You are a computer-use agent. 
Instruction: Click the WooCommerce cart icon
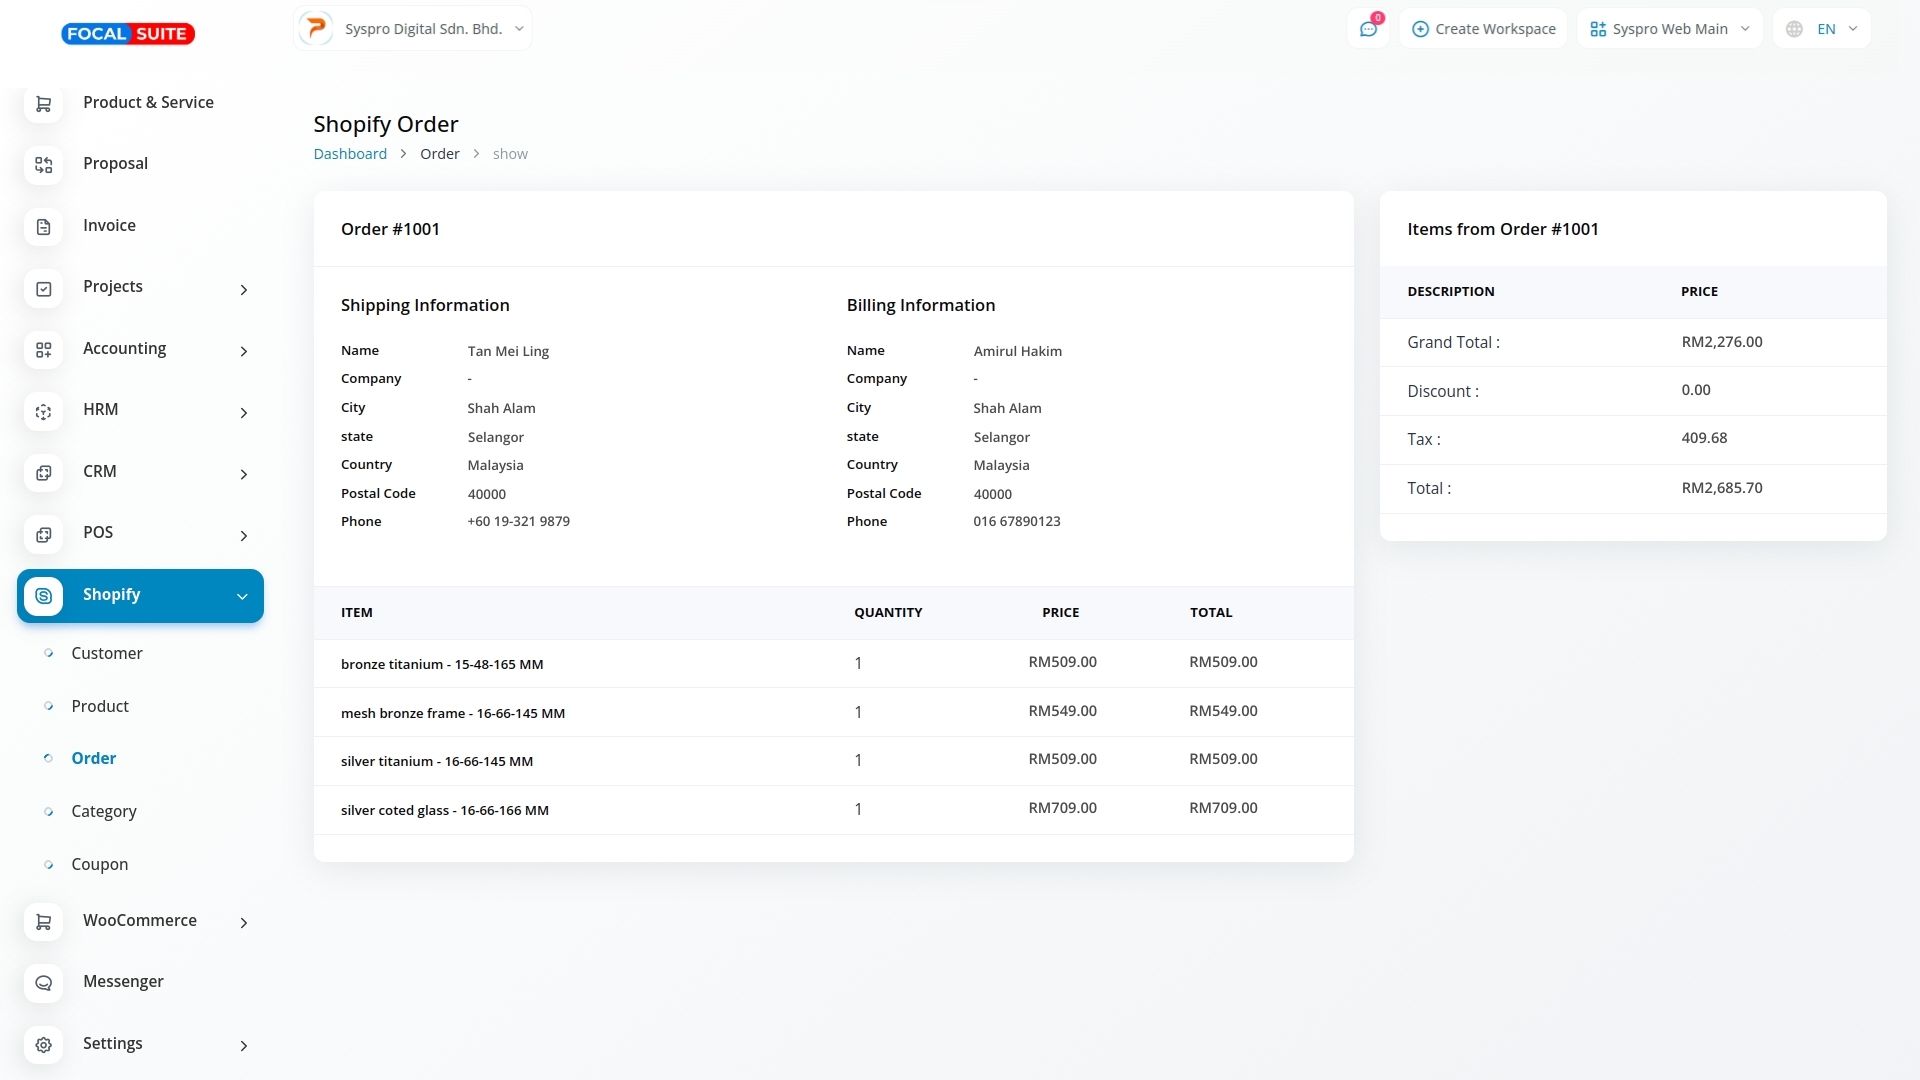coord(43,922)
